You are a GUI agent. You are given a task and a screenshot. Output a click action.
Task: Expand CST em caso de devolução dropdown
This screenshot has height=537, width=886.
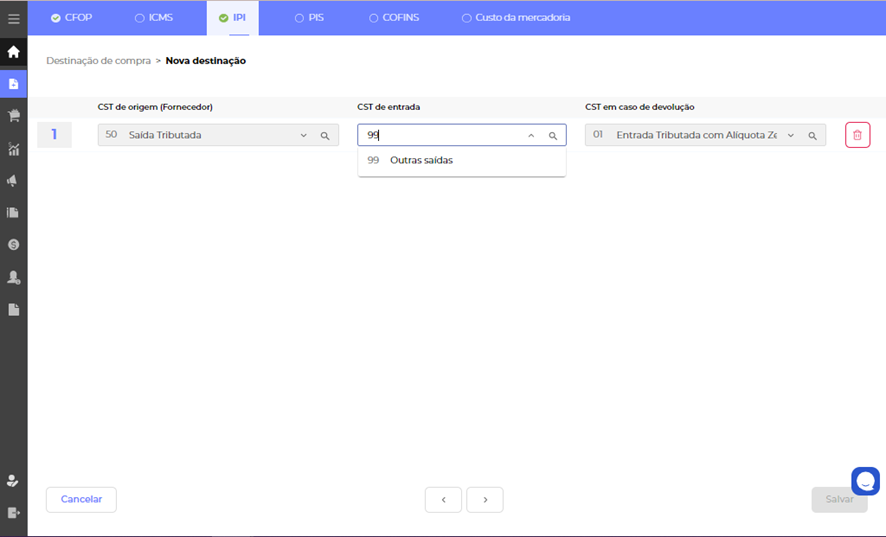click(790, 136)
